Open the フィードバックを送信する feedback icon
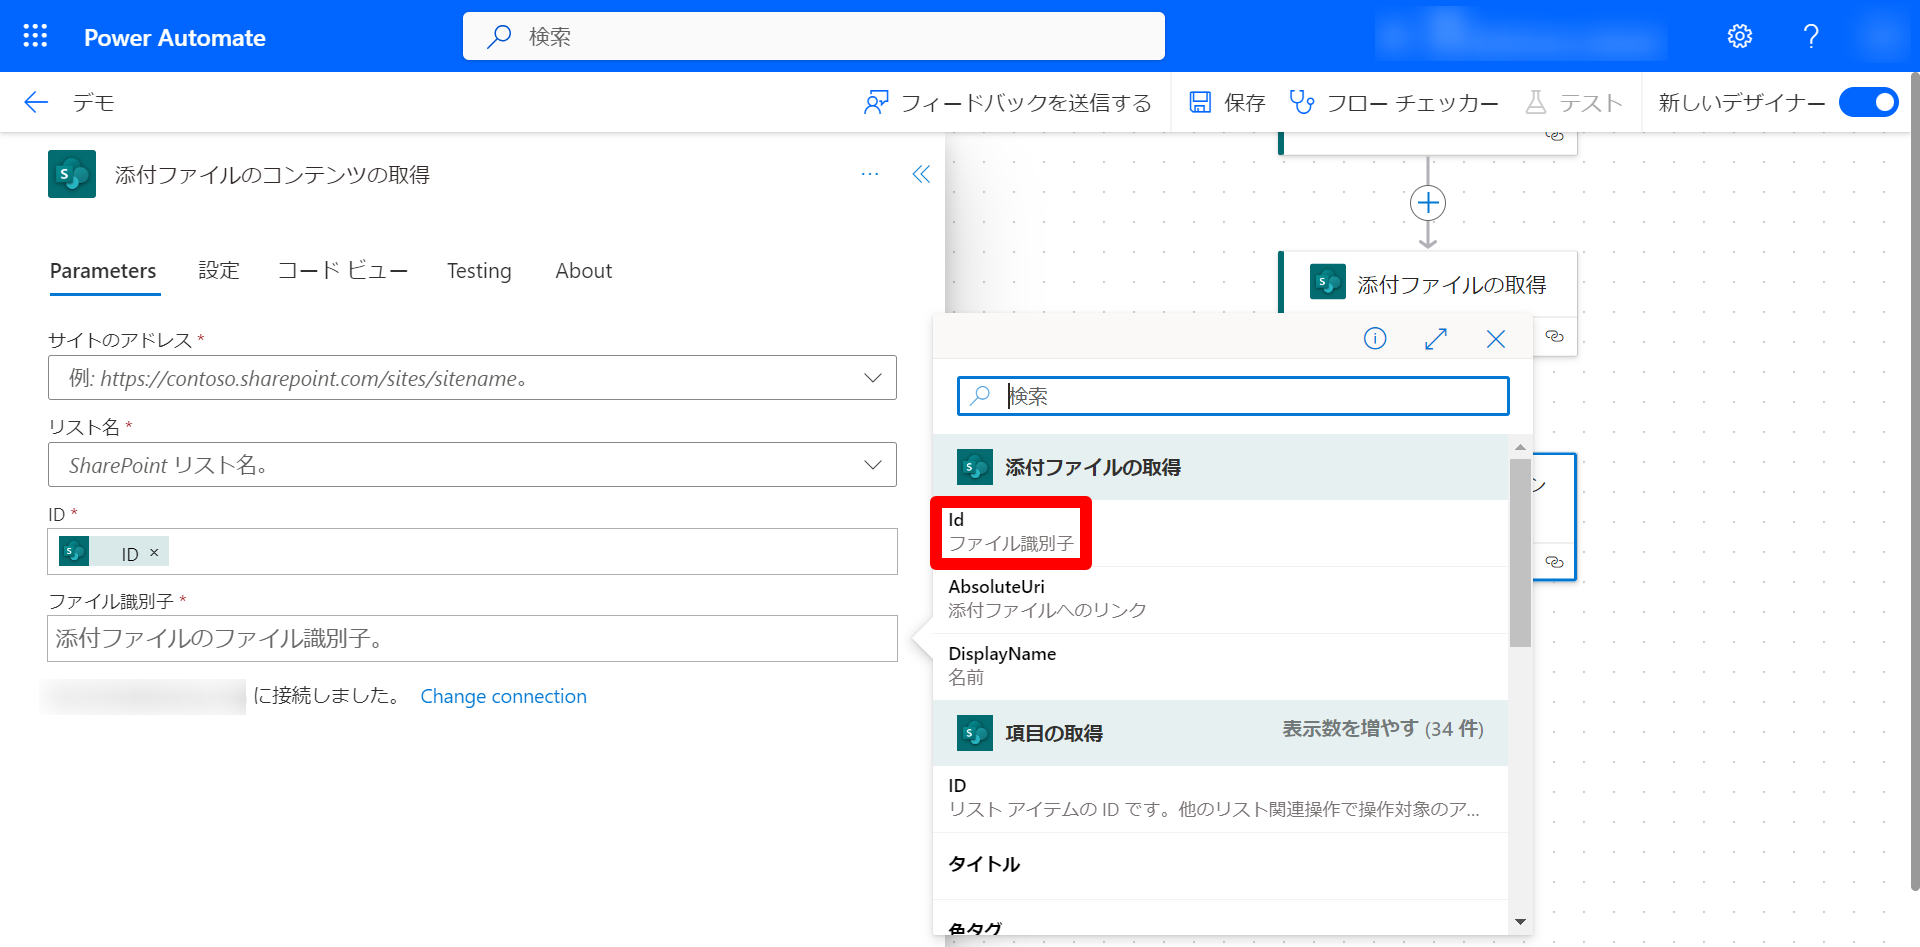Image resolution: width=1920 pixels, height=947 pixels. point(877,102)
